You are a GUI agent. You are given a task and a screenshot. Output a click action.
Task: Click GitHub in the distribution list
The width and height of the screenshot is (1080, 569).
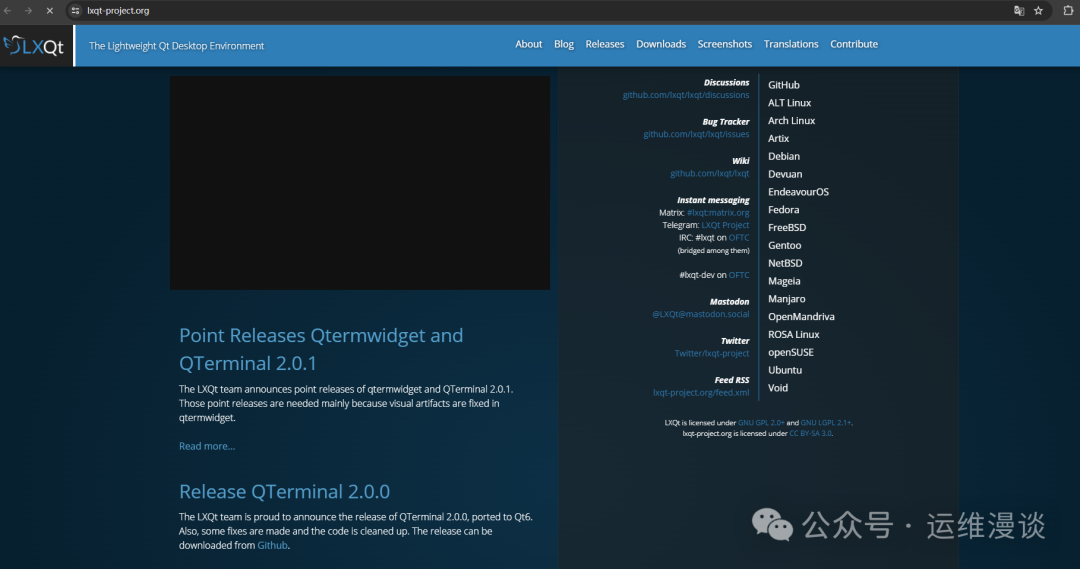tap(784, 85)
